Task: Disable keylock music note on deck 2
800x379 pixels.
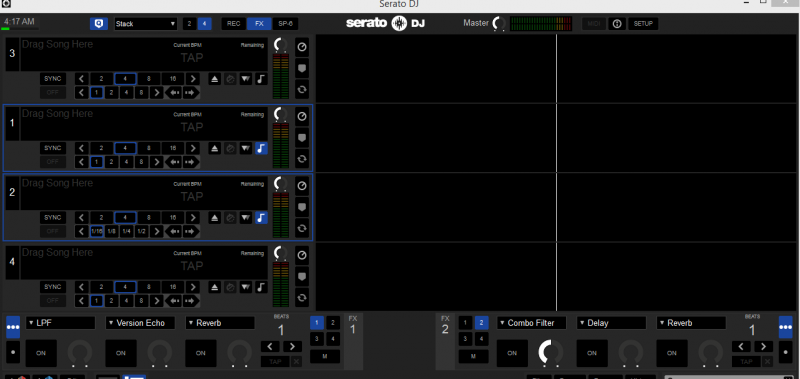Action: tap(261, 218)
